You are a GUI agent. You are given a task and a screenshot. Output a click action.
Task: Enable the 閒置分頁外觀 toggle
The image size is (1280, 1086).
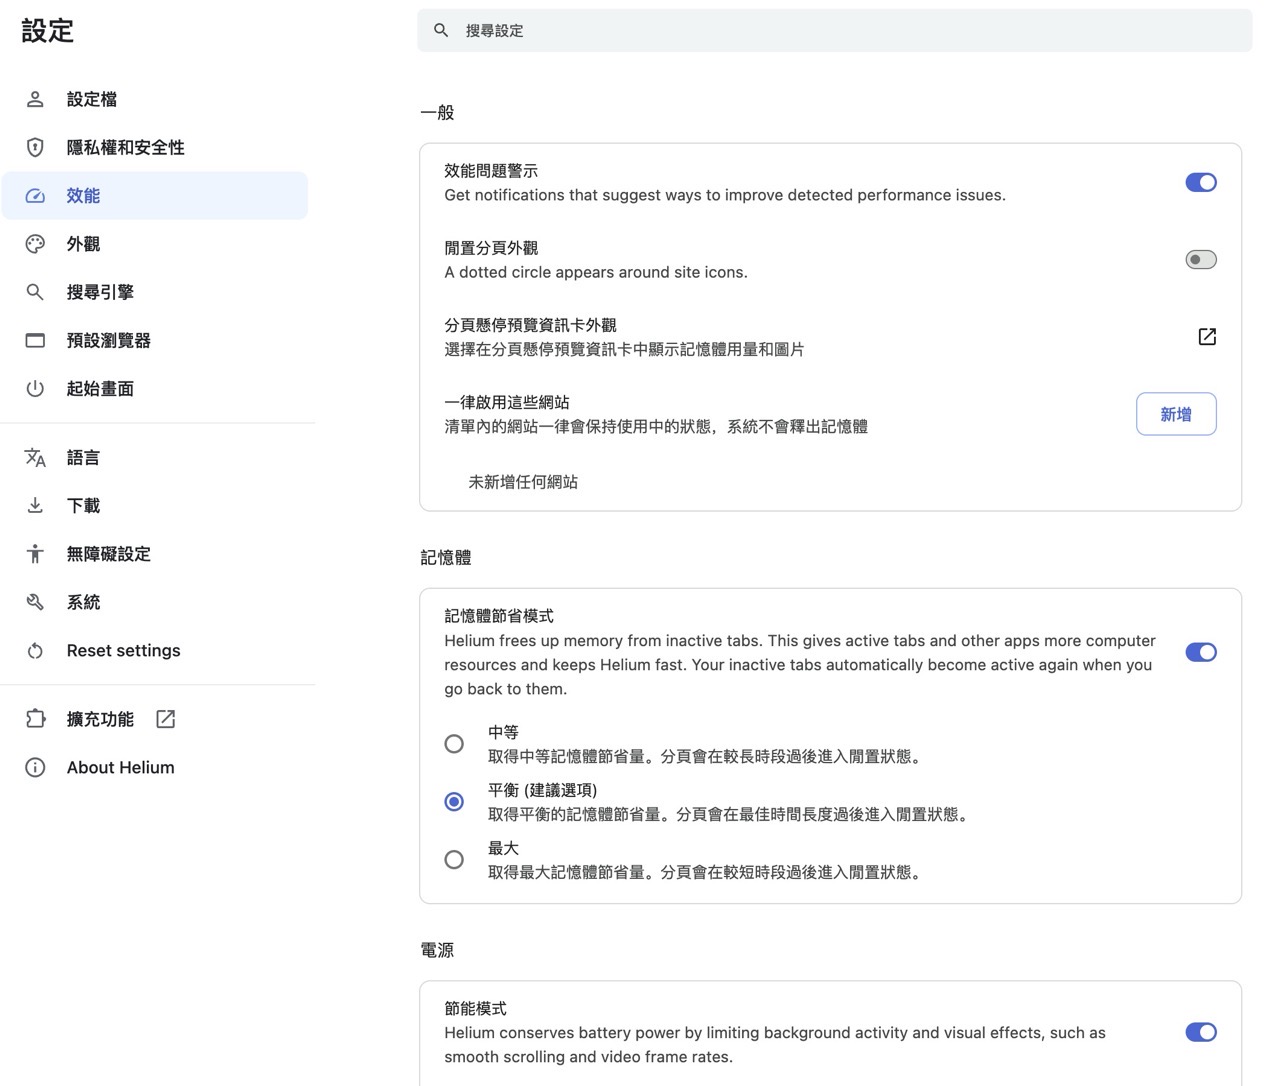[x=1200, y=260]
